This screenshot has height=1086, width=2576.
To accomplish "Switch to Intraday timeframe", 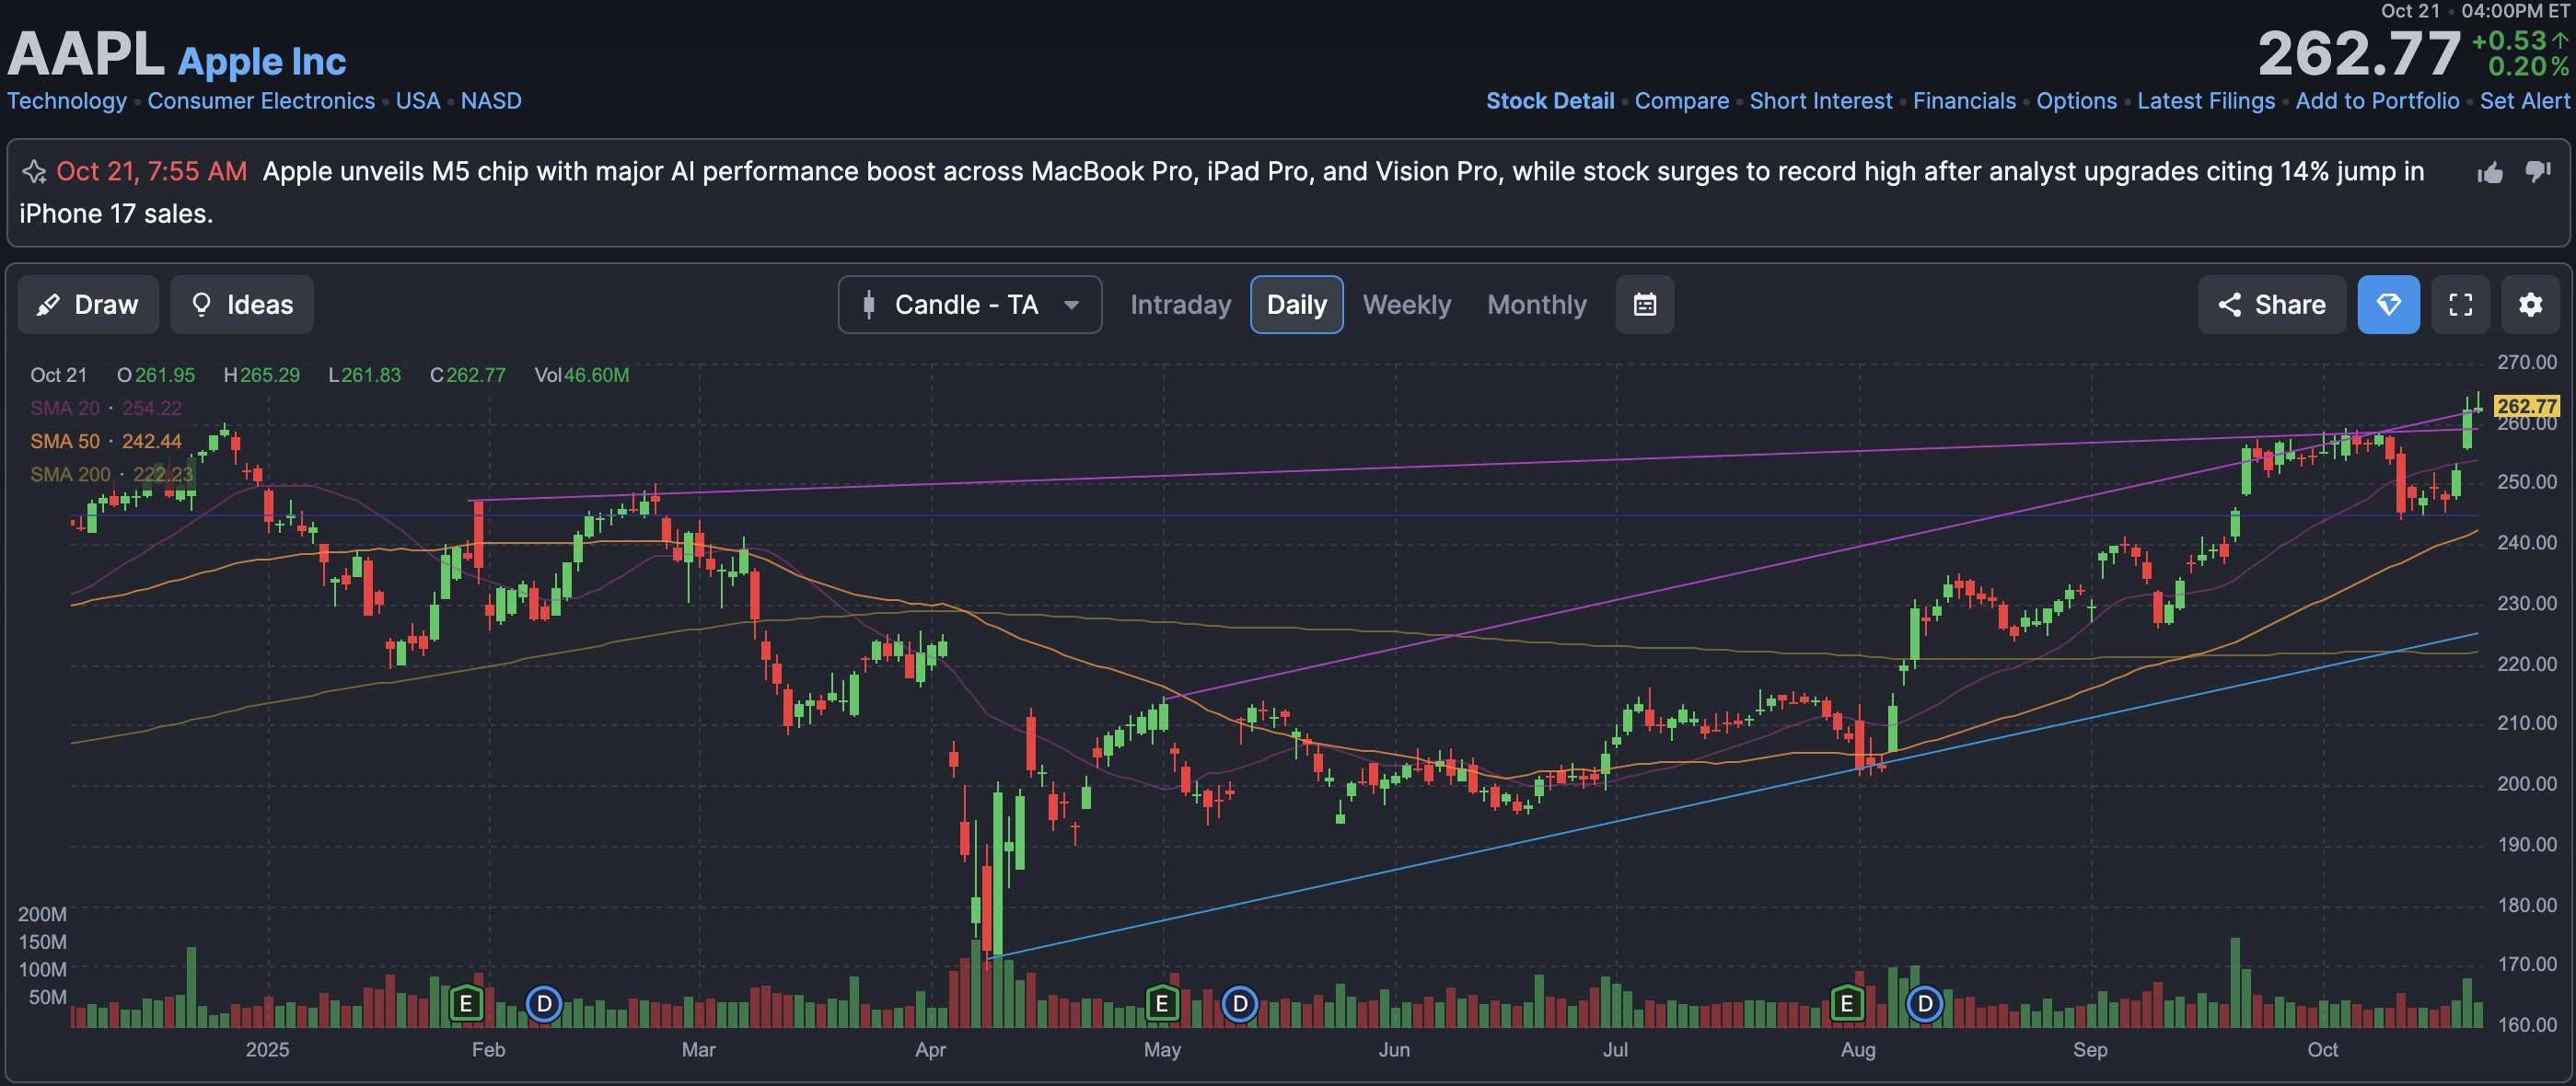I will click(1180, 305).
